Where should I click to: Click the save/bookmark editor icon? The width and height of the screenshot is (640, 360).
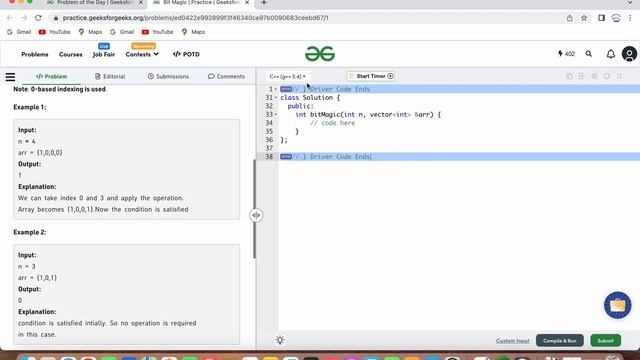[607, 76]
